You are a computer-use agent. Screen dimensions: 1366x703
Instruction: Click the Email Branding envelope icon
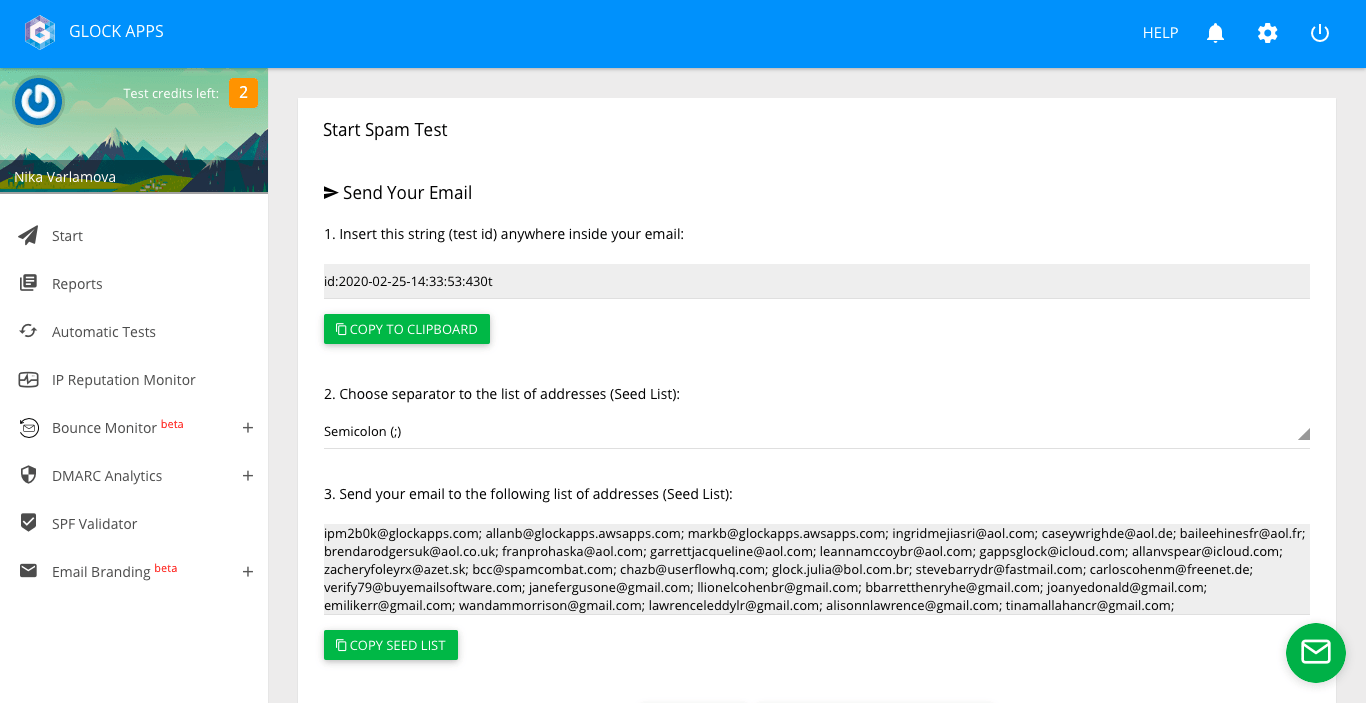29,571
